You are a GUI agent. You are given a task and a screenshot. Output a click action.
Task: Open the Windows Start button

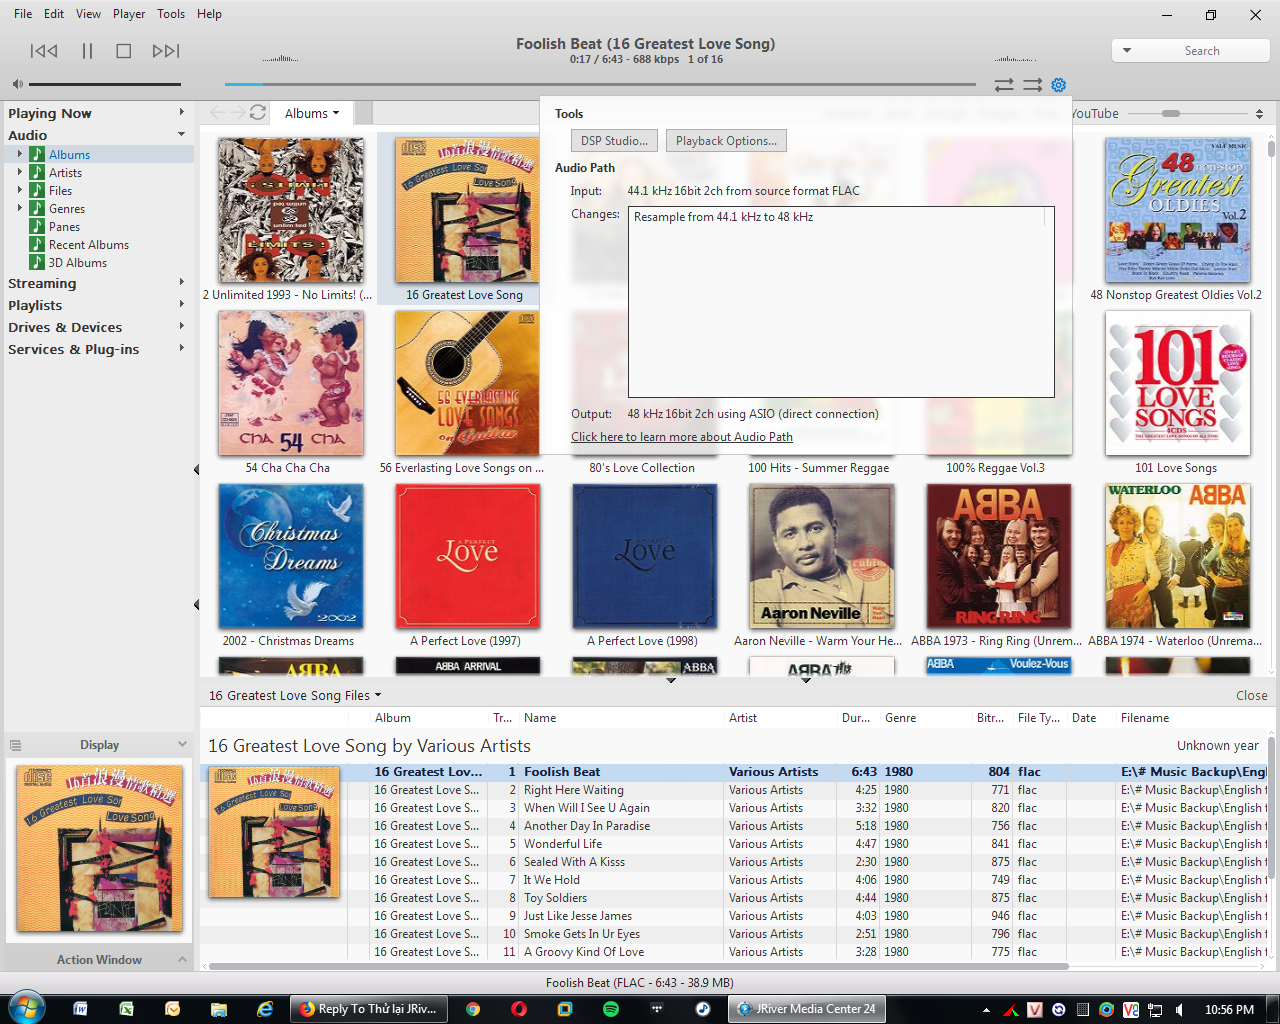pyautogui.click(x=25, y=1008)
